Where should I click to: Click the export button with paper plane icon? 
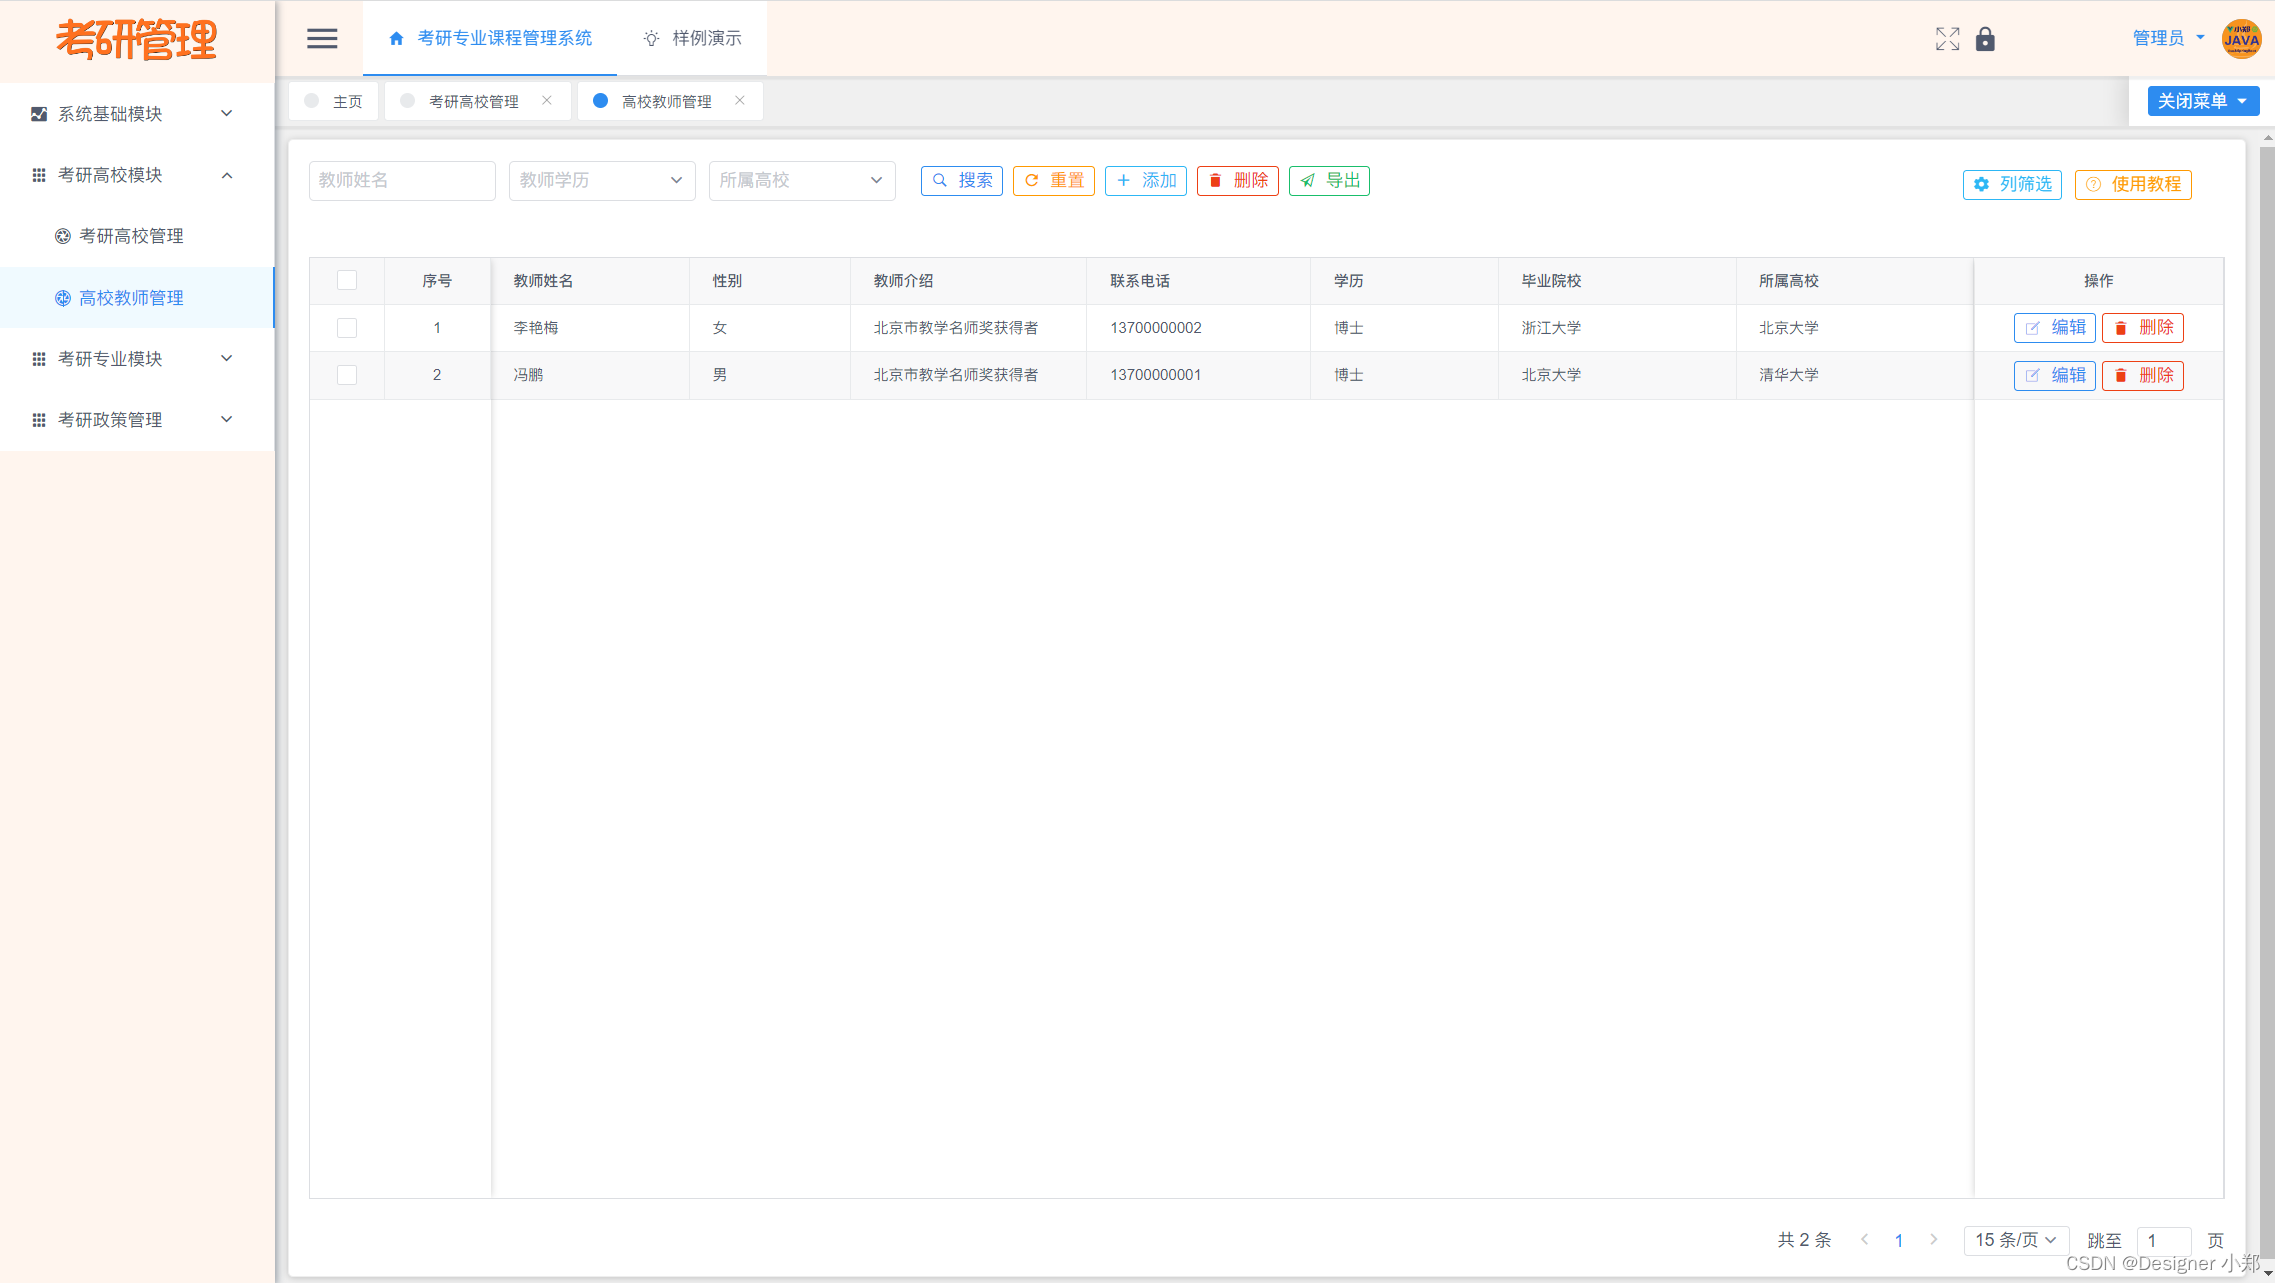(x=1329, y=180)
